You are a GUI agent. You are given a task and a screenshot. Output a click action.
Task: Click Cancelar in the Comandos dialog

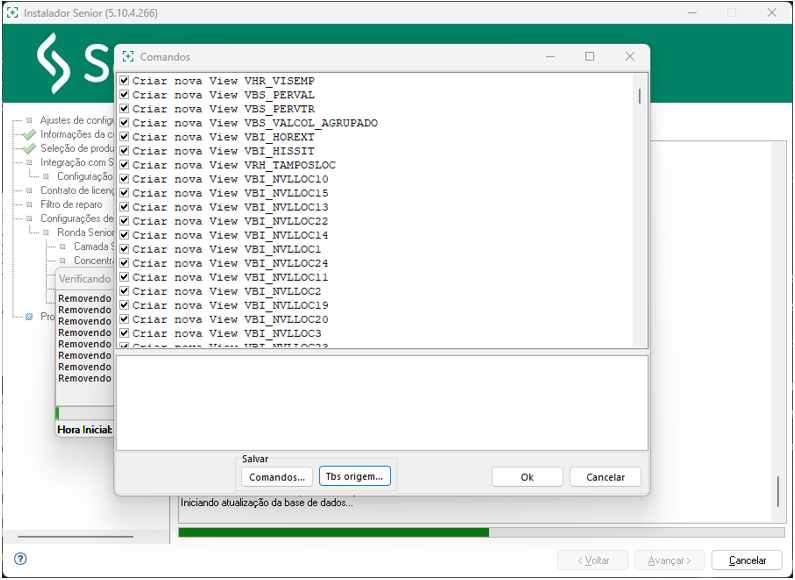click(x=605, y=477)
